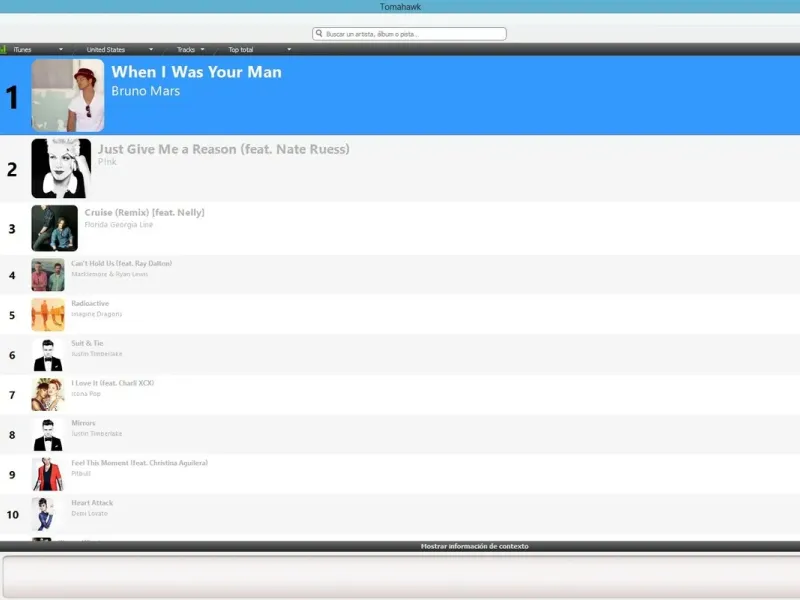800x600 pixels.
Task: Select the 'Mirrors' track title
Action: [x=83, y=422]
